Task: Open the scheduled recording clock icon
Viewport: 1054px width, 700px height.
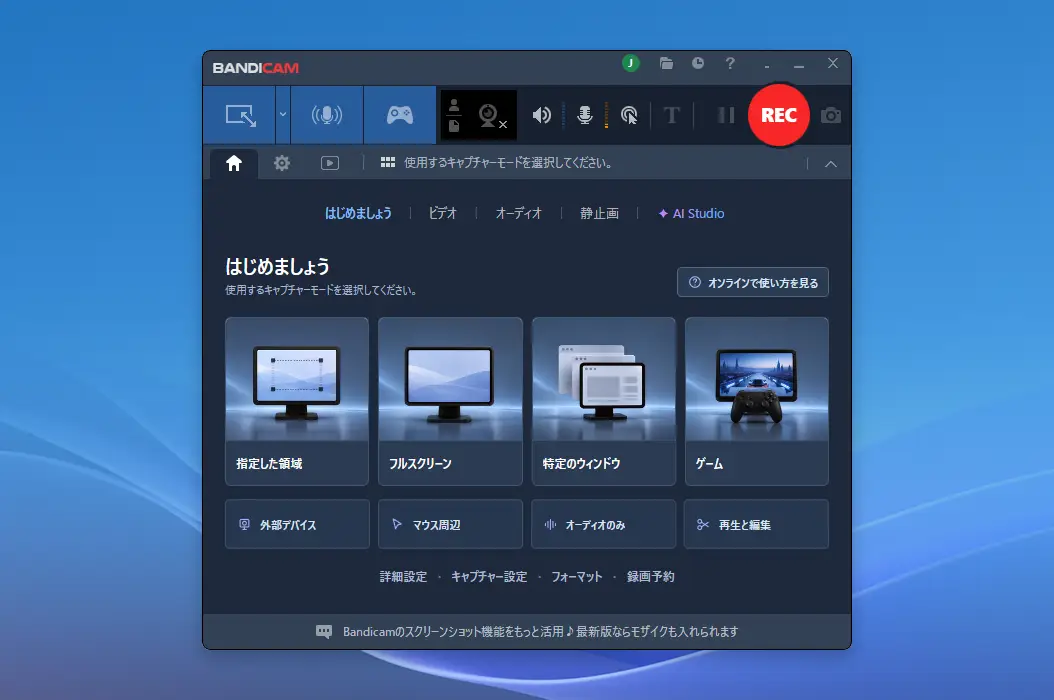Action: click(698, 63)
